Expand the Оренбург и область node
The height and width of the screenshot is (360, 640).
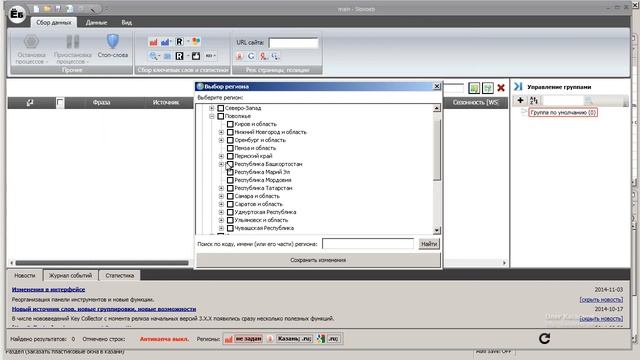tap(221, 140)
